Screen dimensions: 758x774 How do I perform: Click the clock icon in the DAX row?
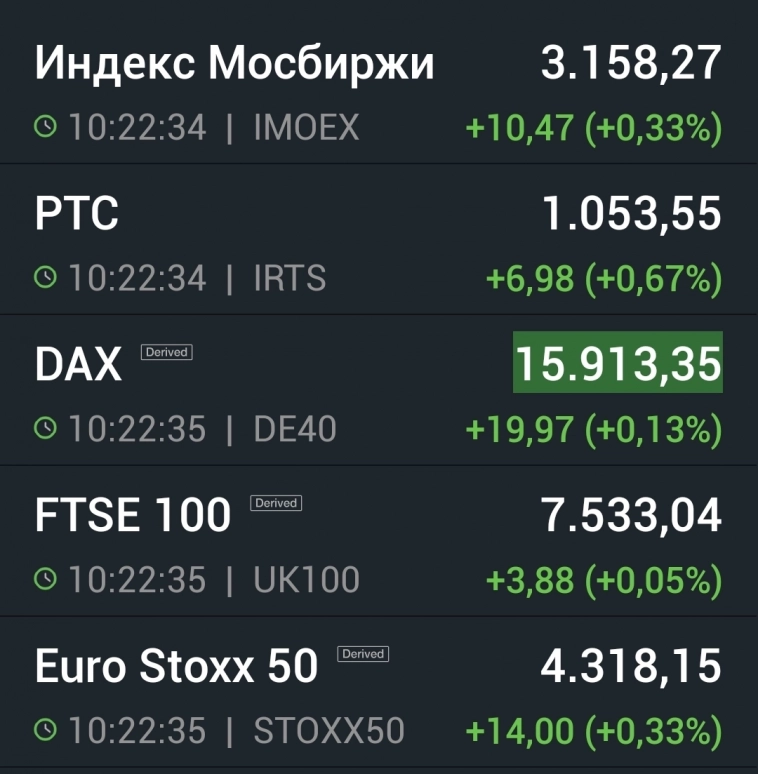point(46,428)
